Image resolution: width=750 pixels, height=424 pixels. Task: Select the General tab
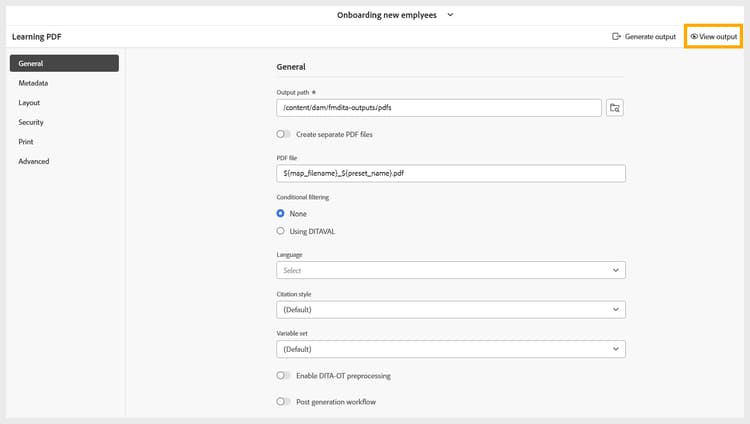(64, 63)
